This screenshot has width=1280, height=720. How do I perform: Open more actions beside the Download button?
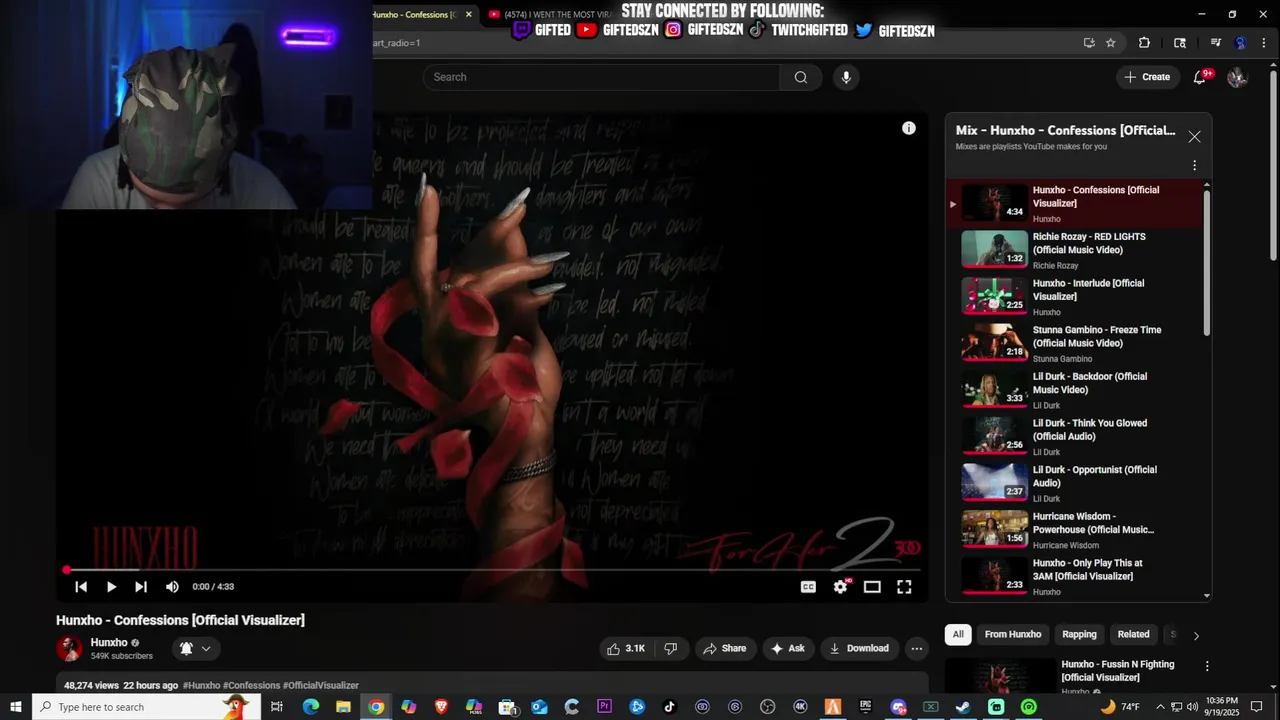tap(916, 648)
